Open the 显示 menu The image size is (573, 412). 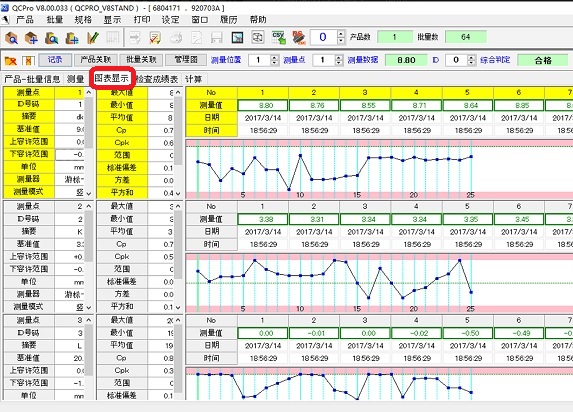(x=112, y=20)
